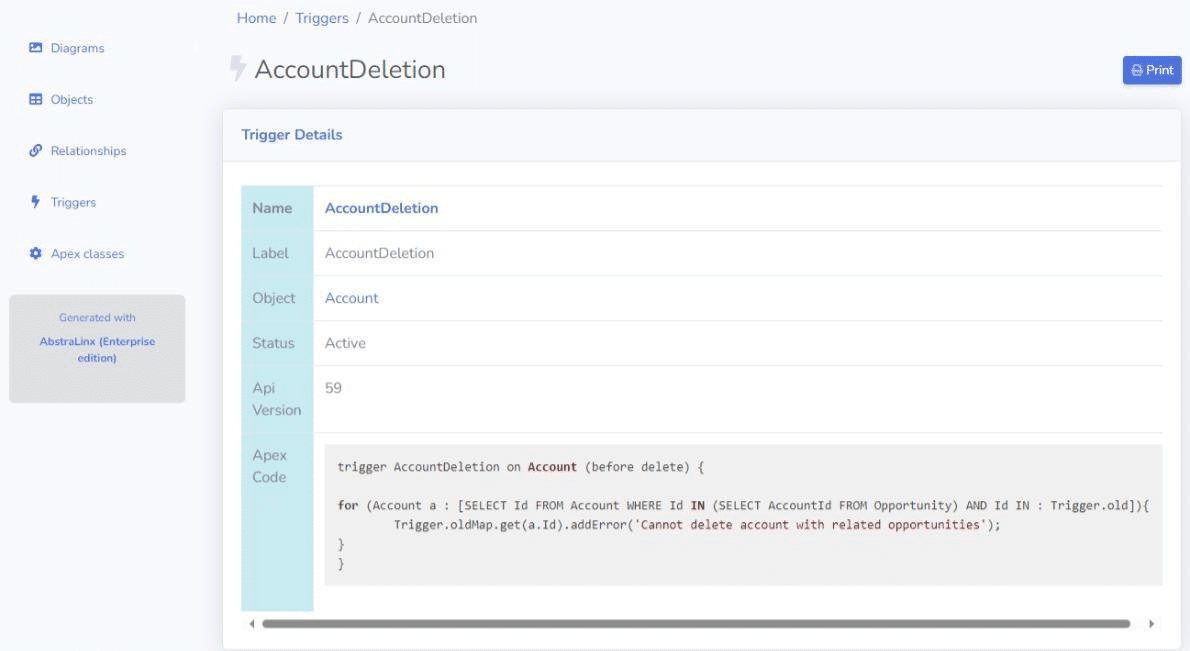
Task: Click the horizontal scrollbar thumb under the table
Action: [x=695, y=623]
